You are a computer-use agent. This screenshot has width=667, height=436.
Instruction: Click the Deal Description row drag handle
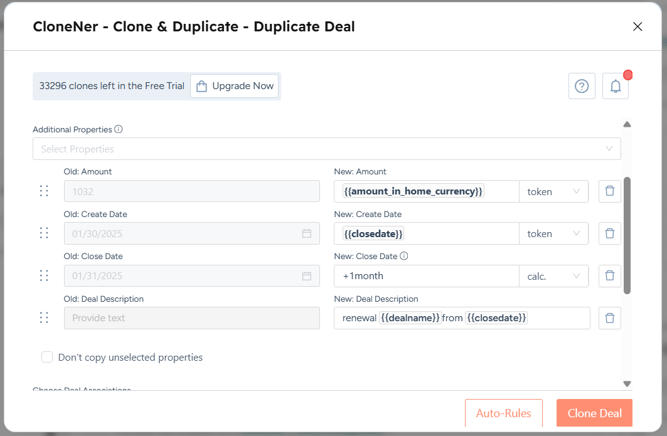pos(44,317)
